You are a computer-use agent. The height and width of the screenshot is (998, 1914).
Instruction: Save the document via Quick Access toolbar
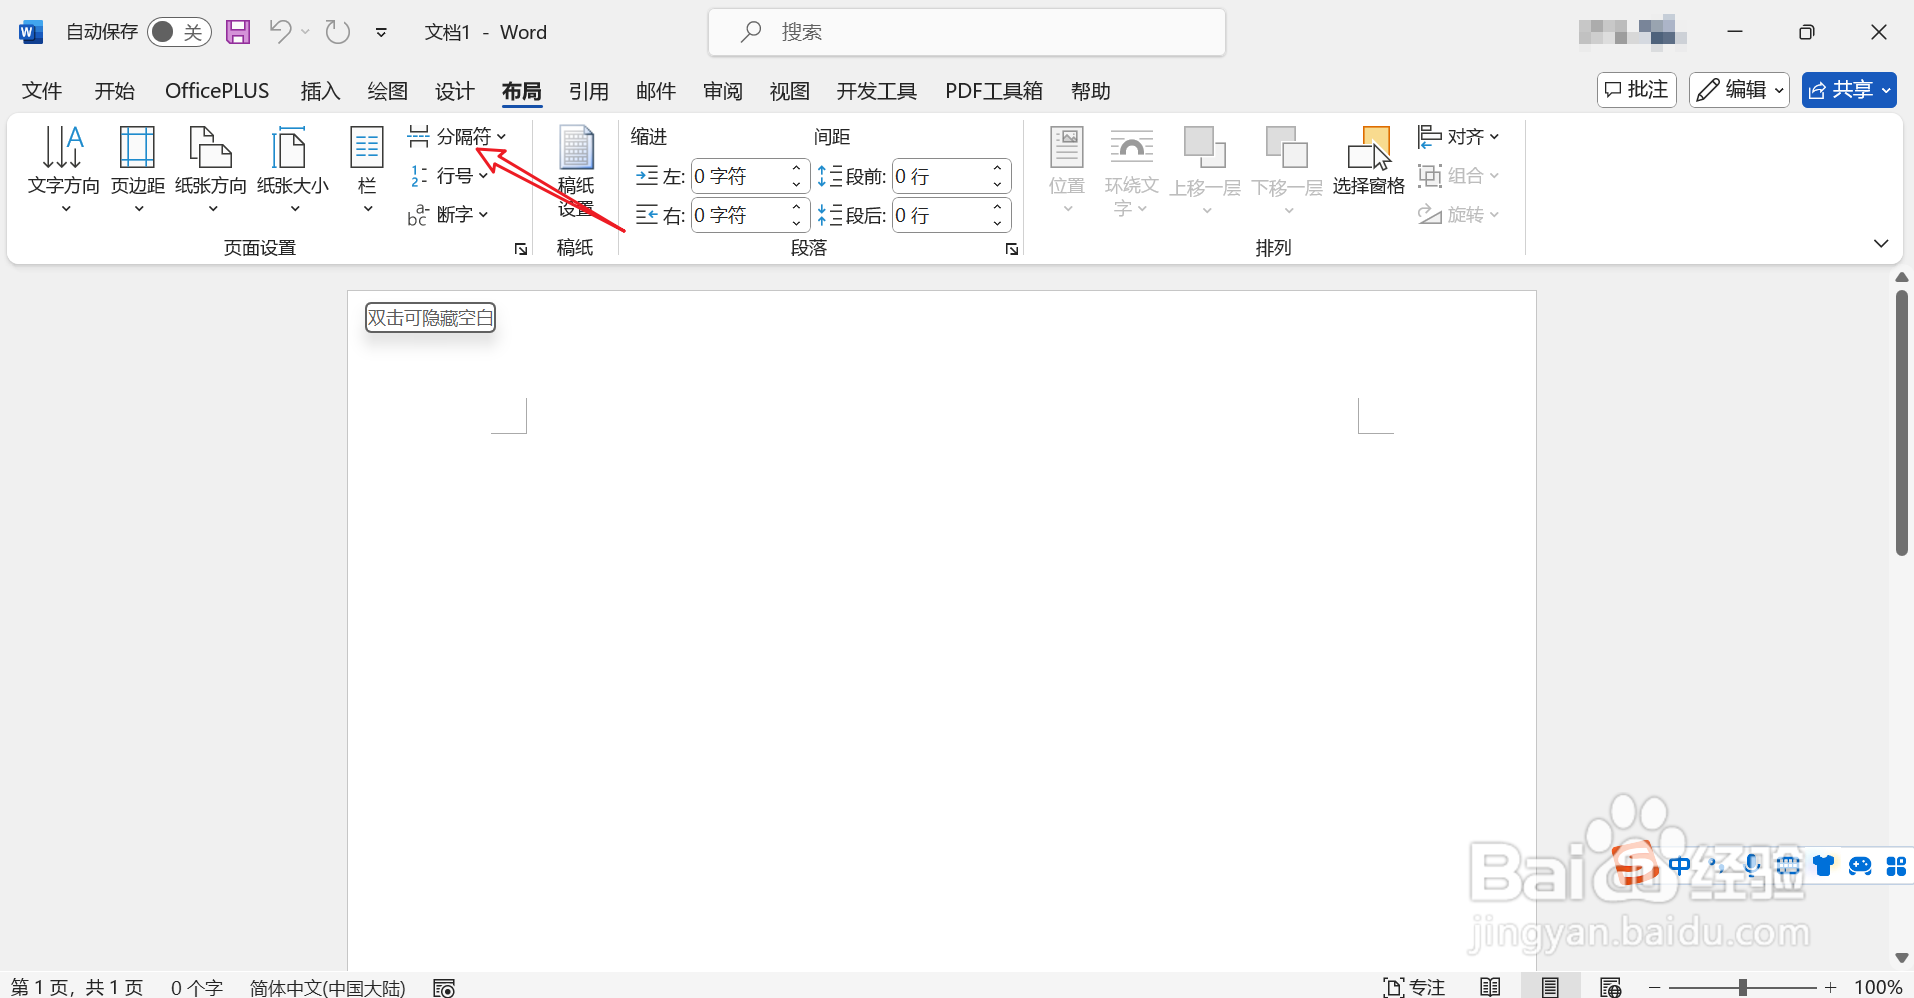tap(237, 31)
